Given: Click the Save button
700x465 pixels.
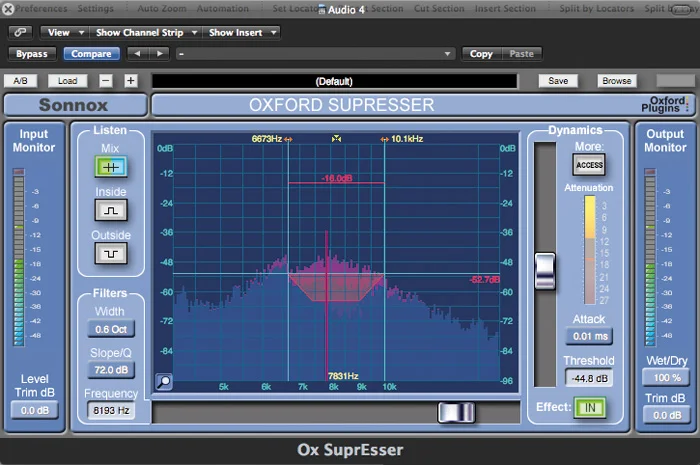Looking at the screenshot, I should tap(558, 81).
